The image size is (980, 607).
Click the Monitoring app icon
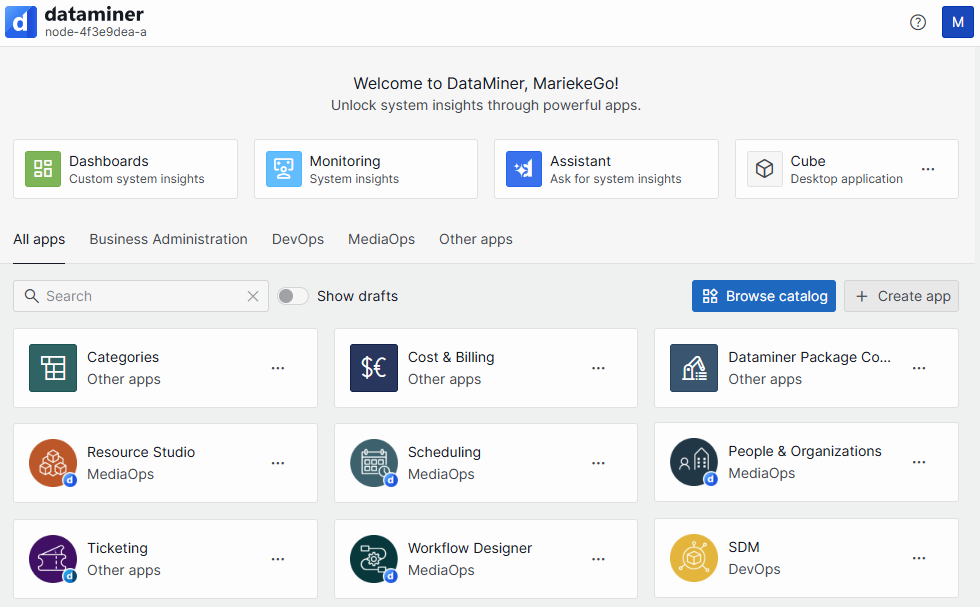(x=284, y=169)
